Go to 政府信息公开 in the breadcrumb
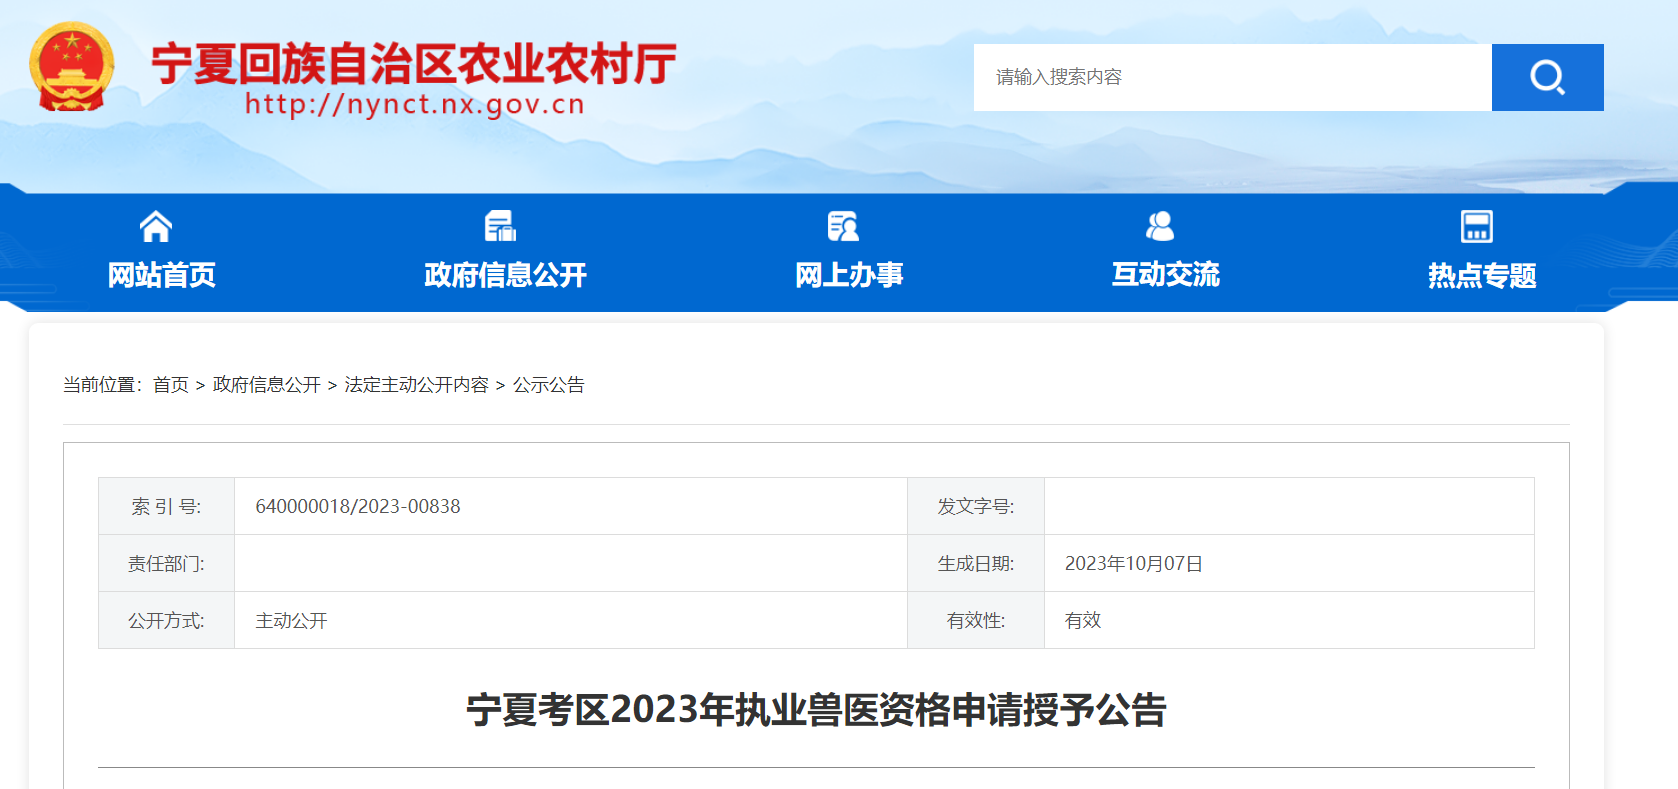This screenshot has height=789, width=1678. tap(267, 385)
